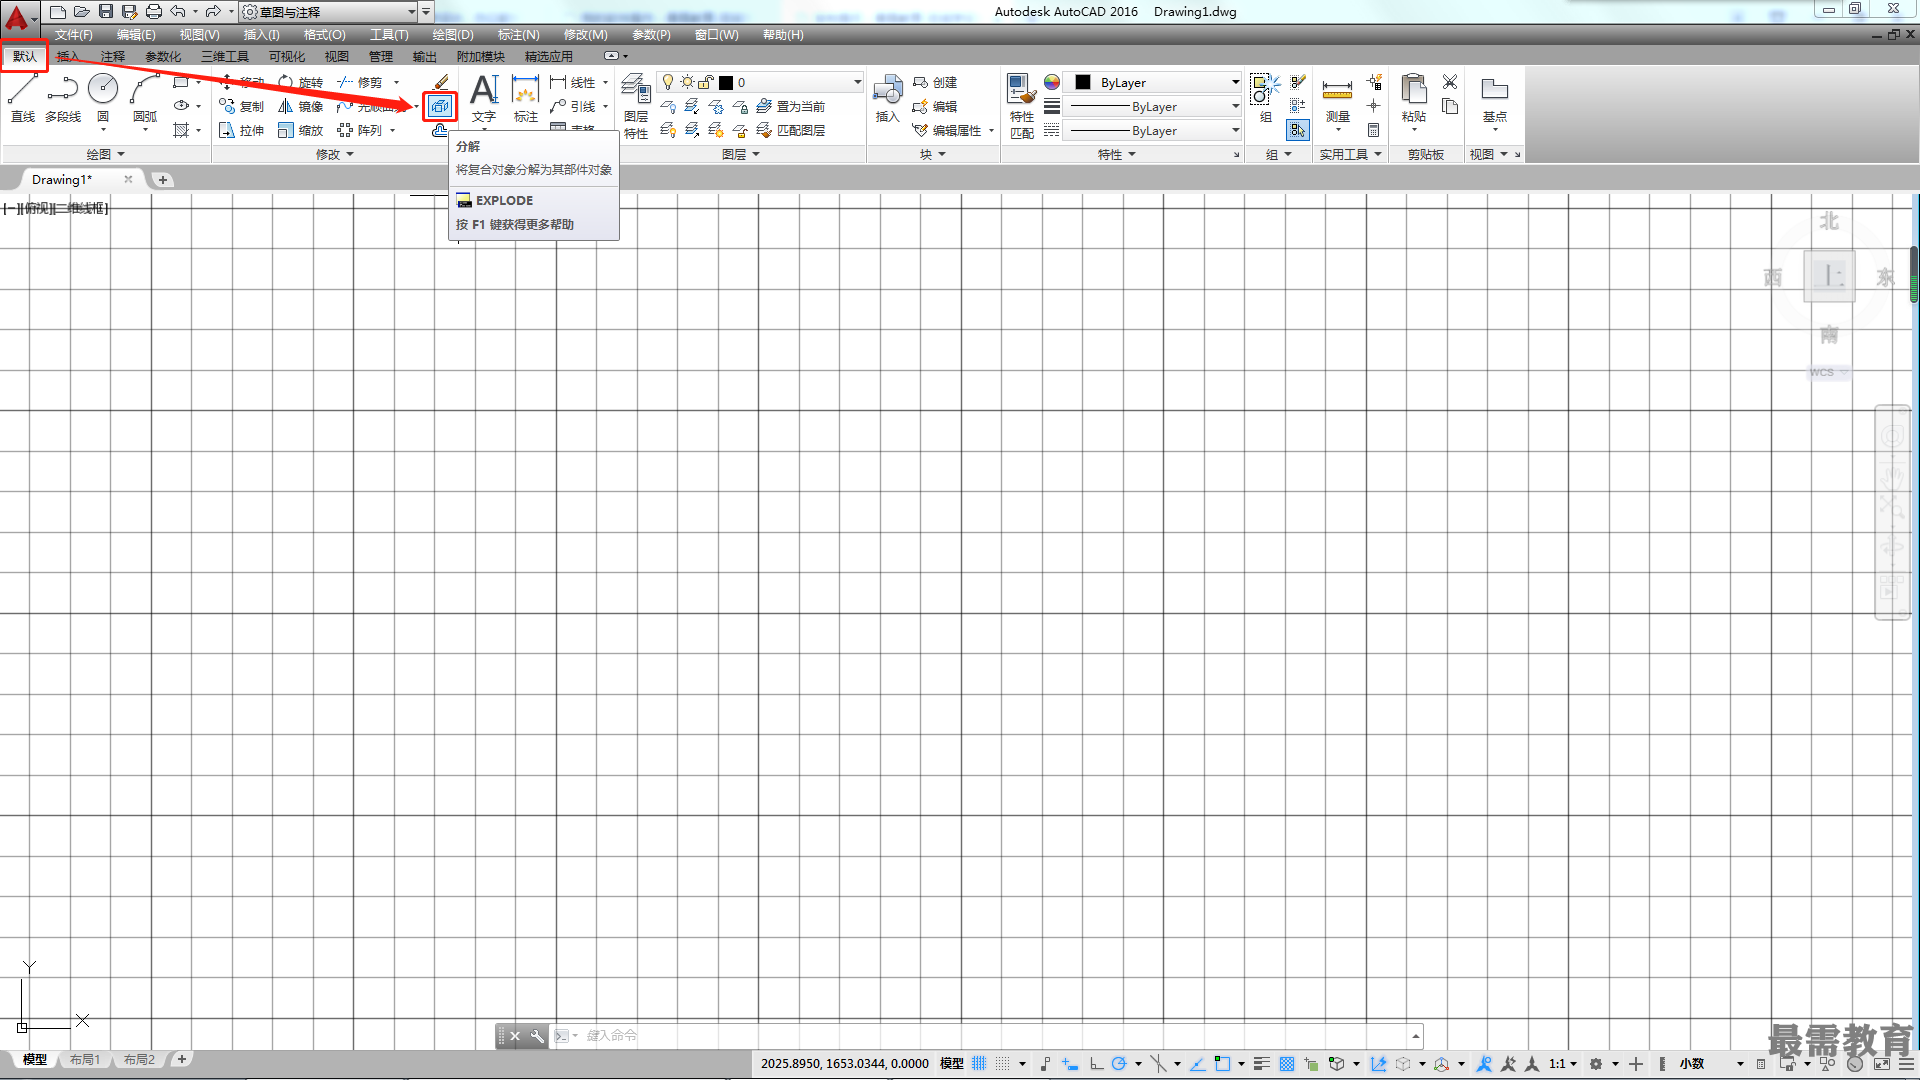Open the ByLayer lineweight dropdown
1920x1080 pixels.
coord(1154,106)
